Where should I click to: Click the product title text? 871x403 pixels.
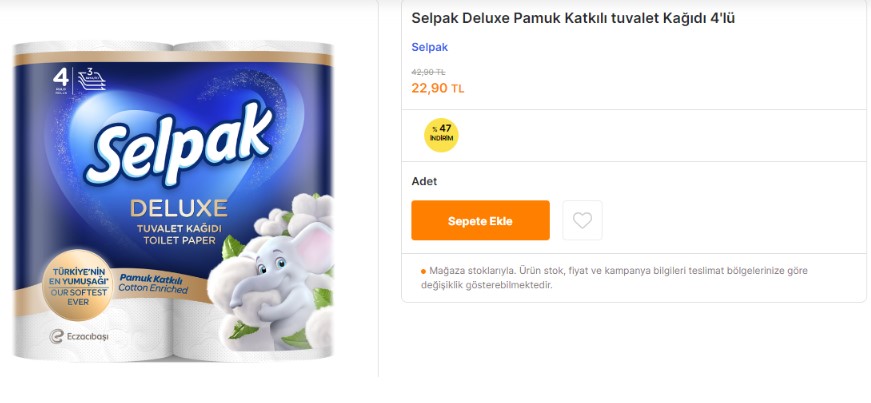(x=573, y=18)
